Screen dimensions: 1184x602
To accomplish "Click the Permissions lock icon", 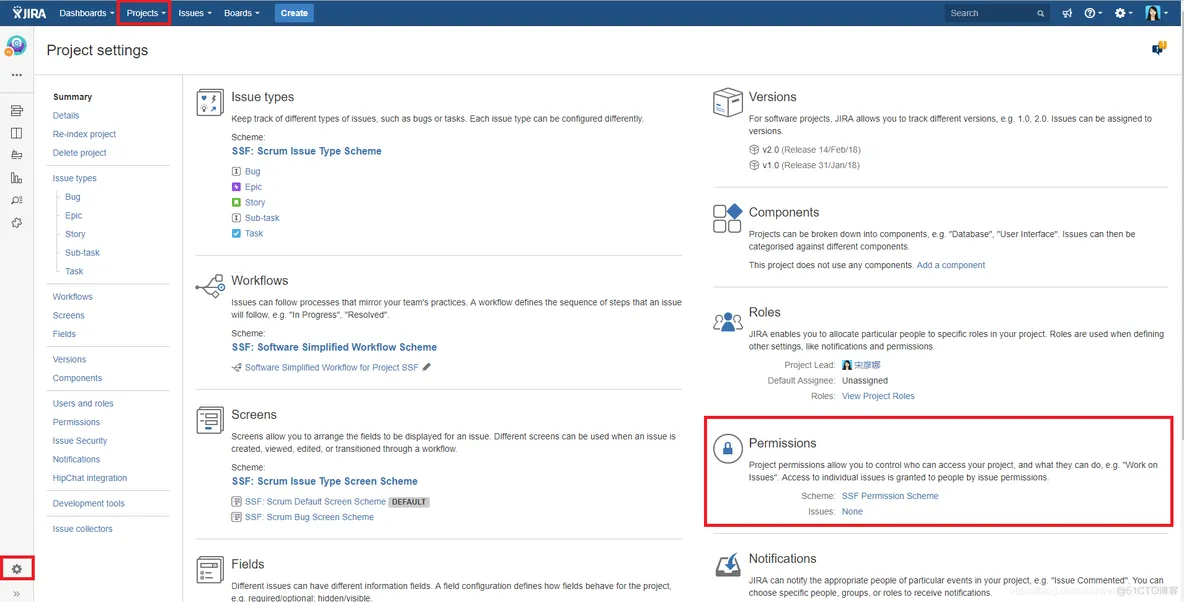I will click(x=727, y=449).
